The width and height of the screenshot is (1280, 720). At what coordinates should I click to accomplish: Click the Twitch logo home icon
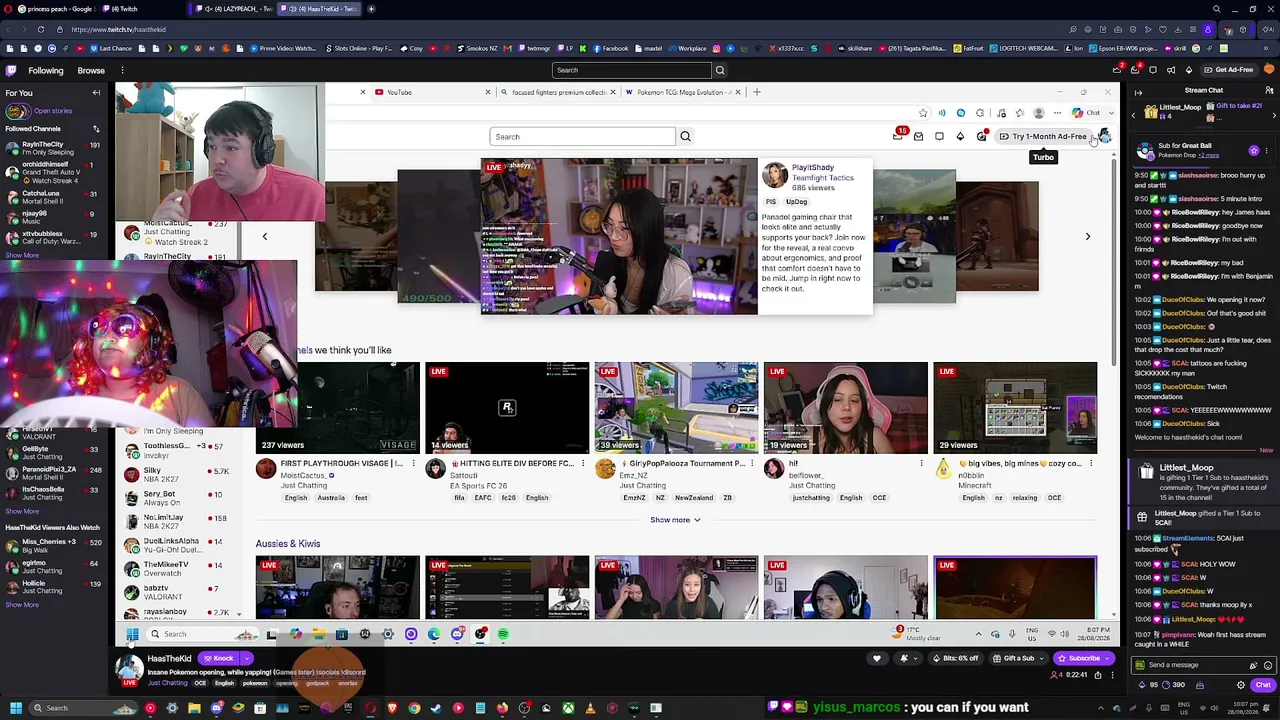point(11,70)
